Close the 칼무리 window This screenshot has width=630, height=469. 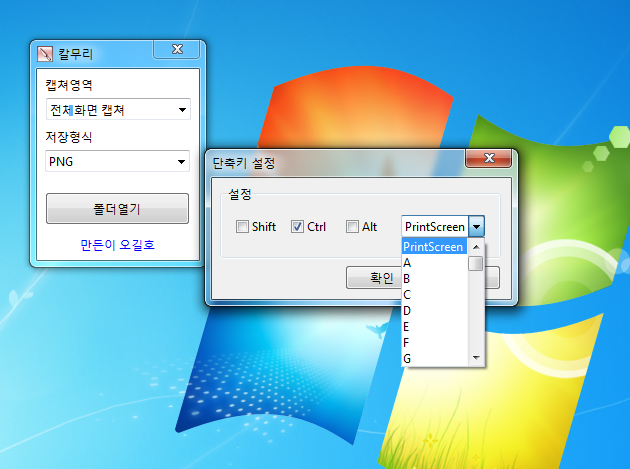pyautogui.click(x=177, y=49)
